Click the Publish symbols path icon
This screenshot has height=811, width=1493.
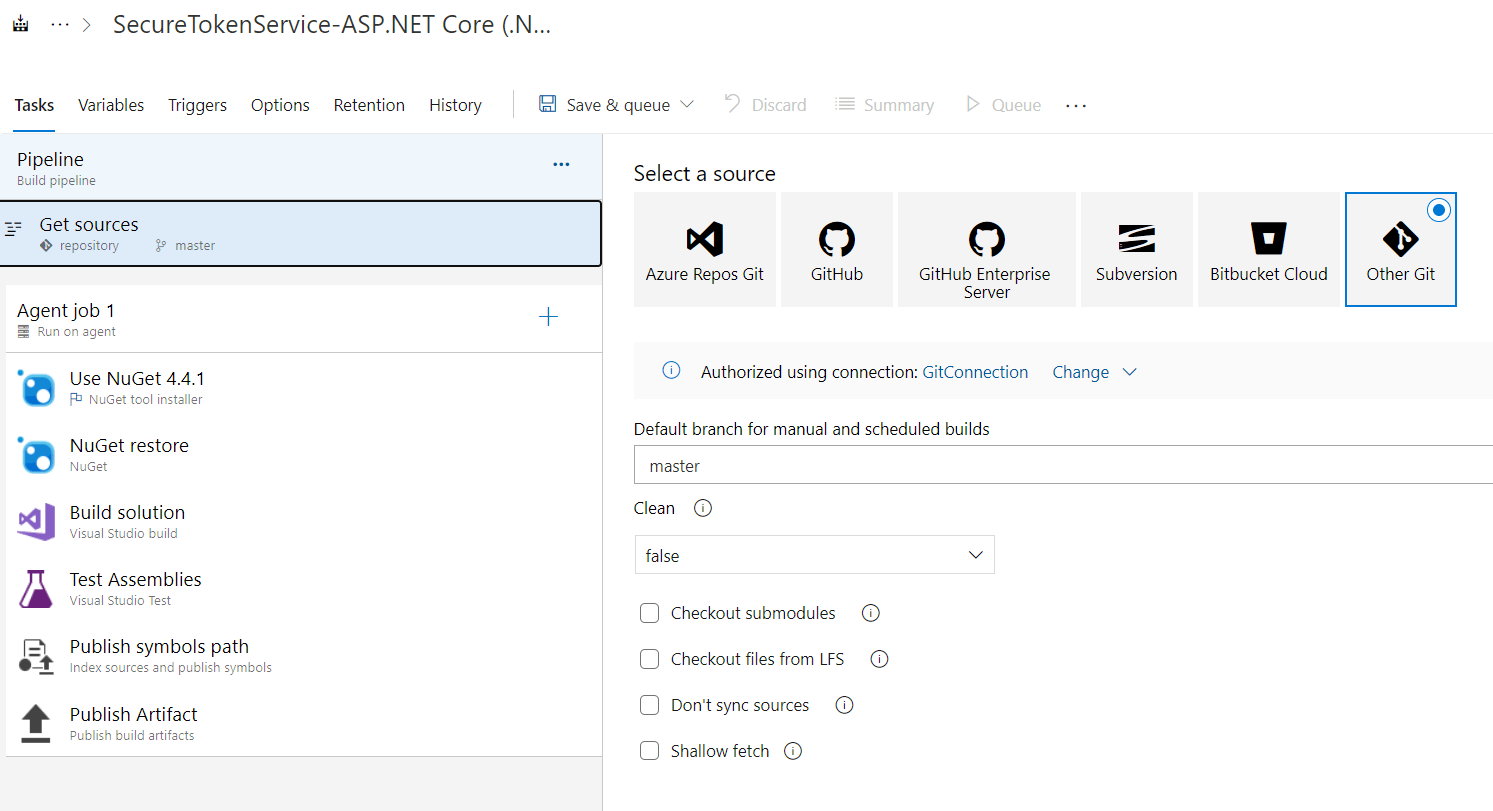pos(36,656)
